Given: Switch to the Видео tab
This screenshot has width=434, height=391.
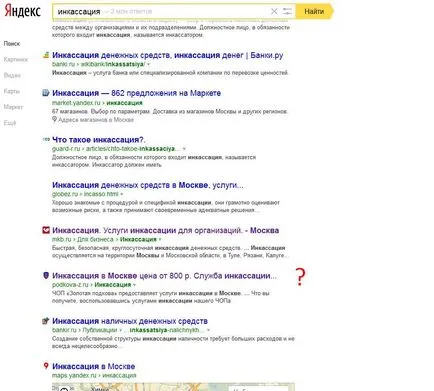Looking at the screenshot, I should [x=12, y=76].
